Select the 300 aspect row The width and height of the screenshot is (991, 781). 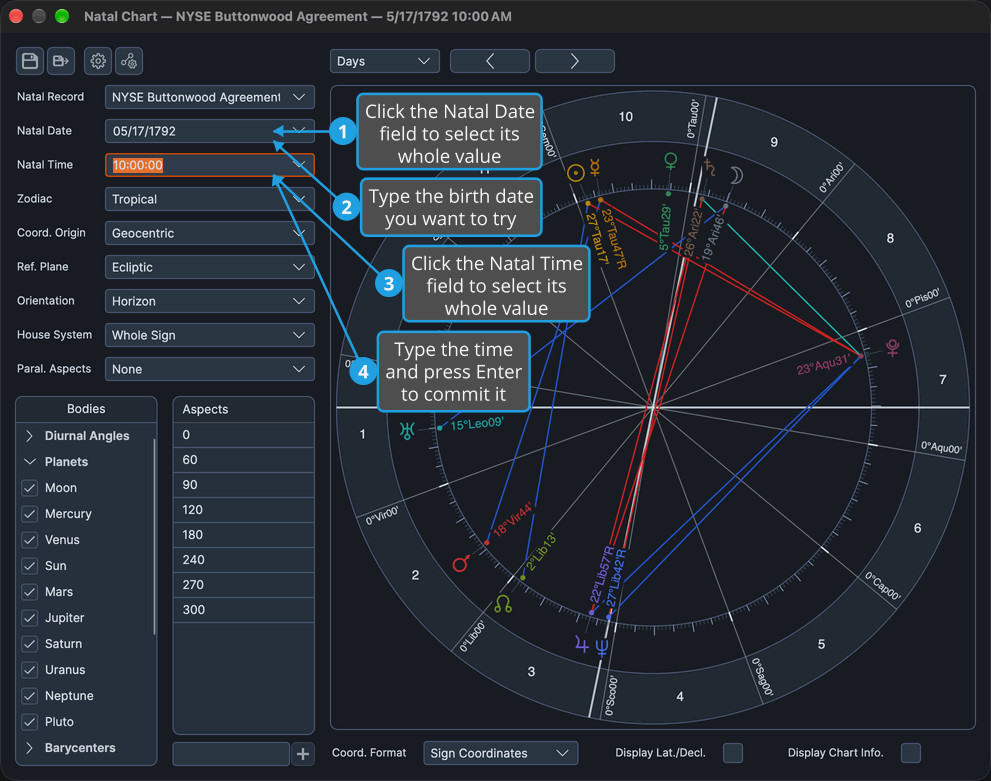point(244,610)
